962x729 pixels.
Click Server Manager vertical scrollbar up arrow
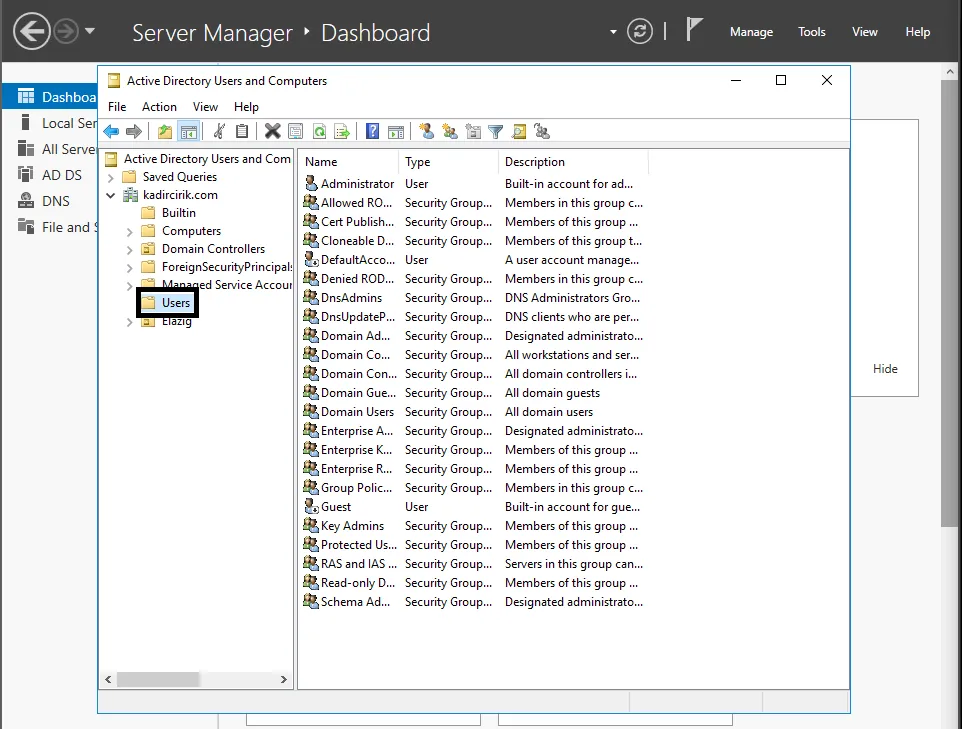coord(949,72)
